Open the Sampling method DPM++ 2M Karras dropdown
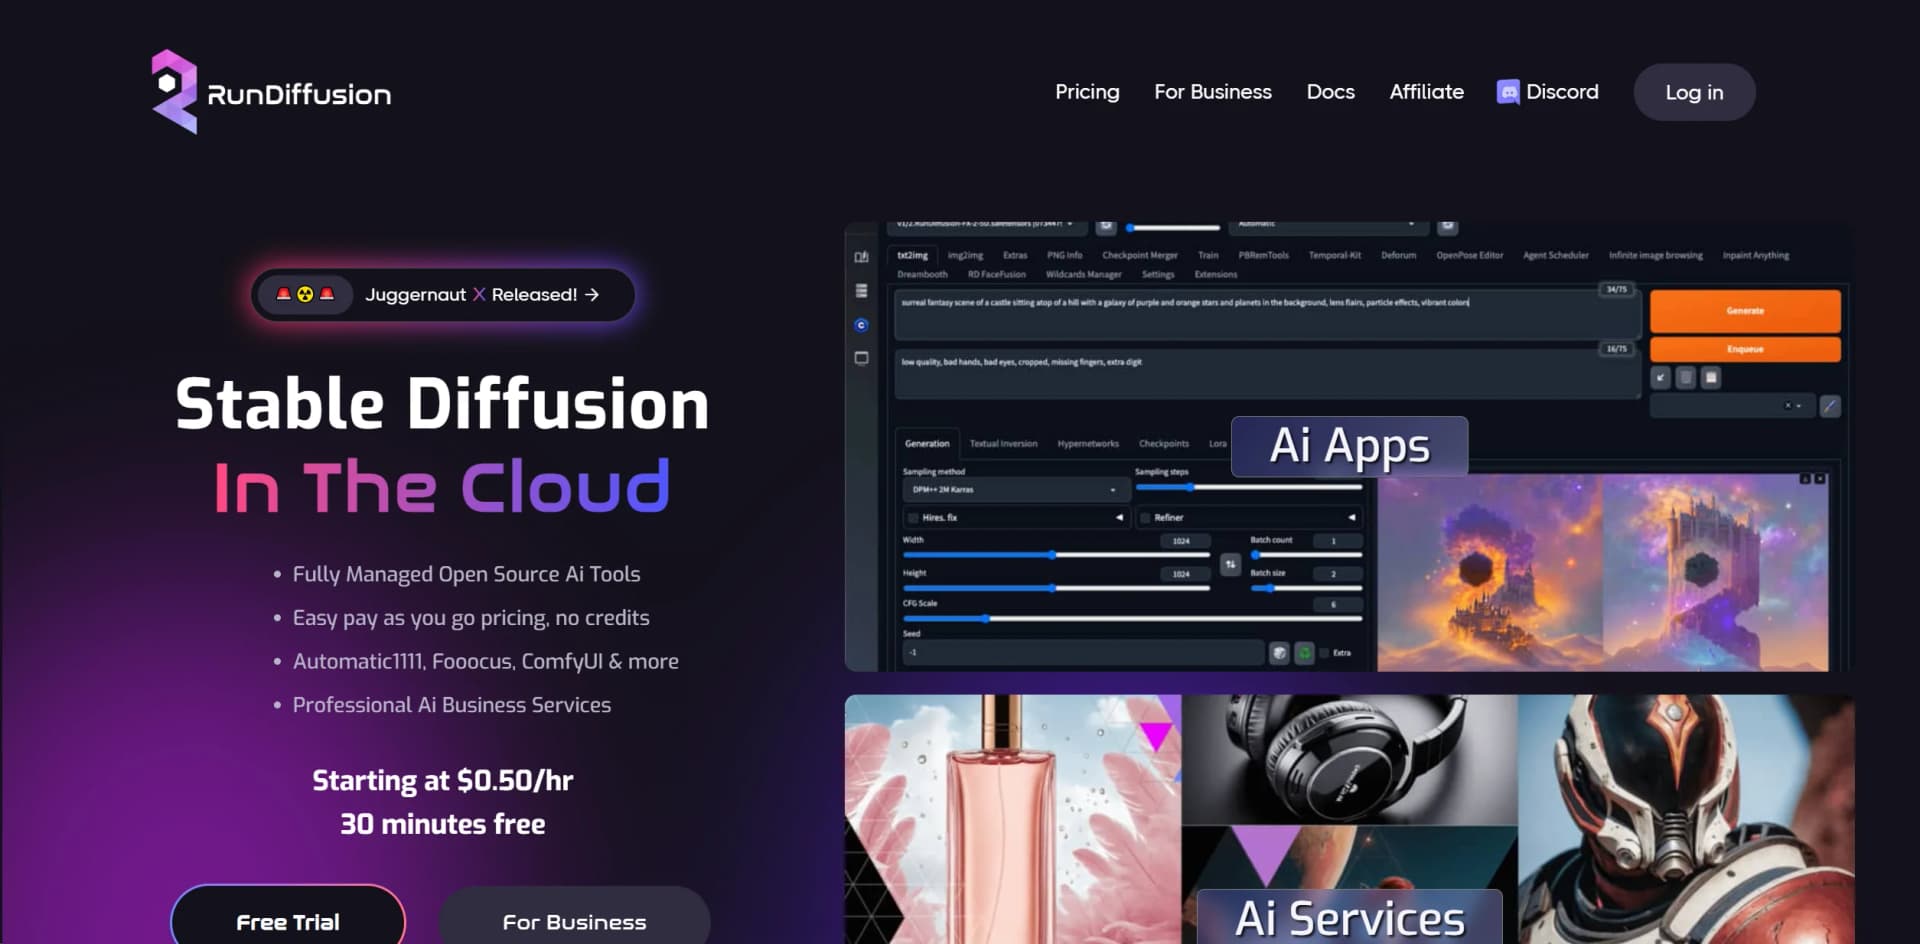Viewport: 1920px width, 944px height. coord(1015,490)
